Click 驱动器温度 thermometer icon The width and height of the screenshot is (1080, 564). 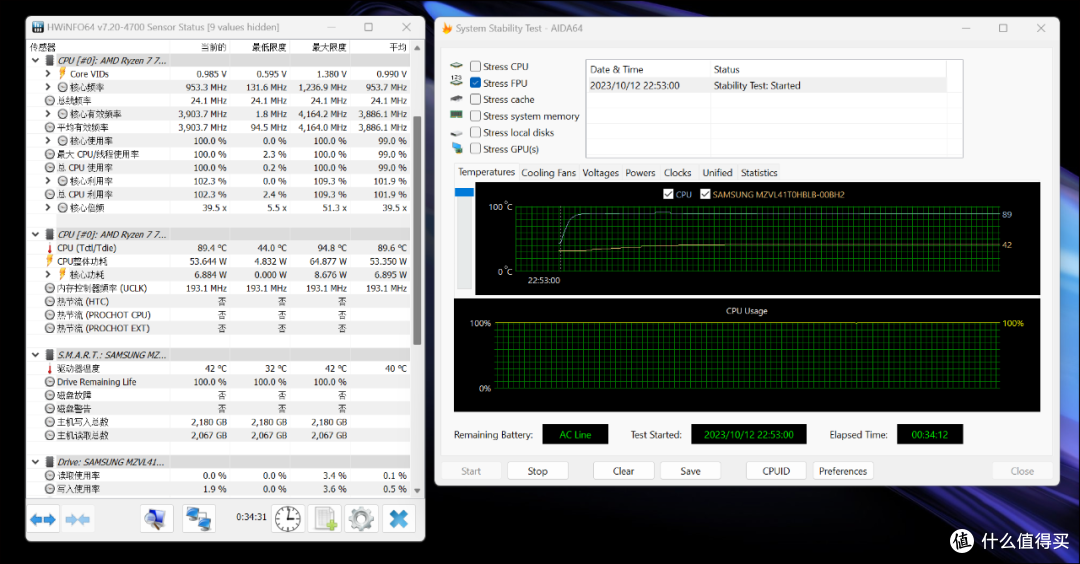click(x=50, y=368)
